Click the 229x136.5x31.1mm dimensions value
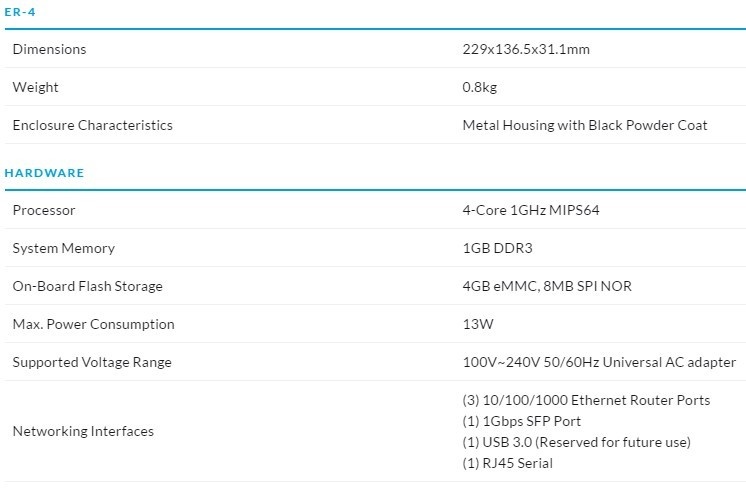746x494 pixels. click(x=525, y=49)
